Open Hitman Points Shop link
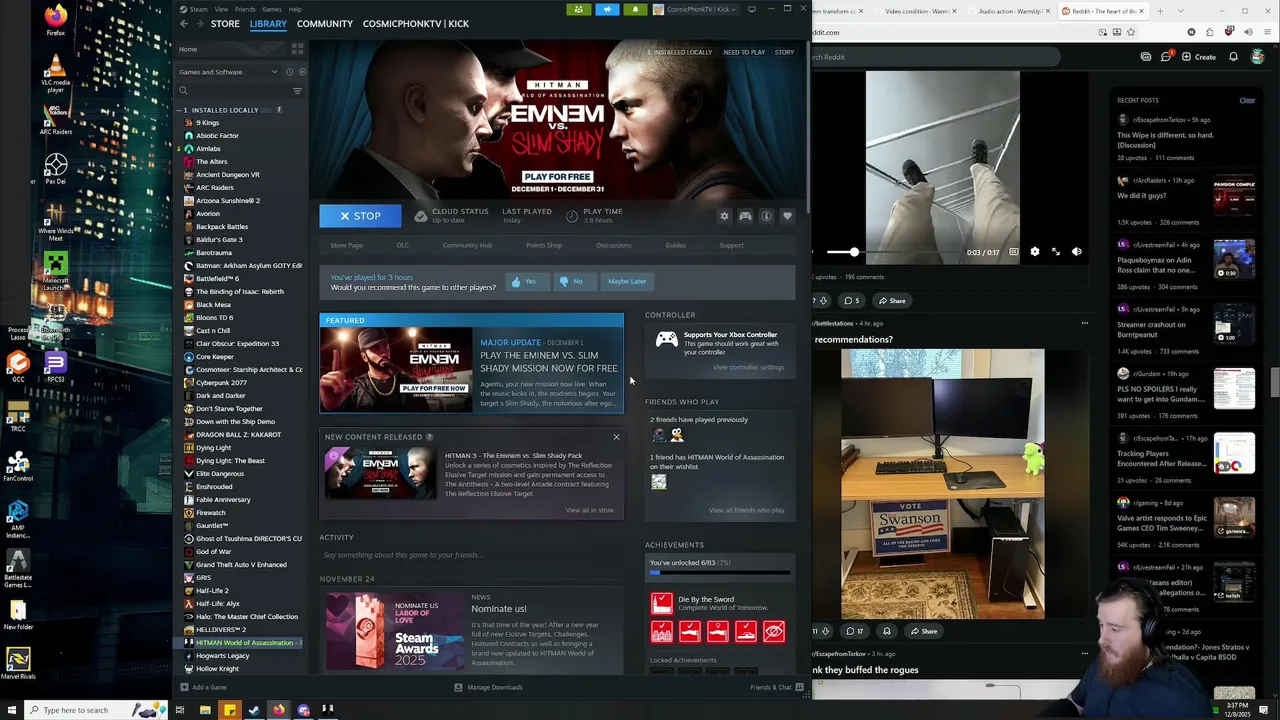Image resolution: width=1280 pixels, height=720 pixels. click(x=544, y=245)
